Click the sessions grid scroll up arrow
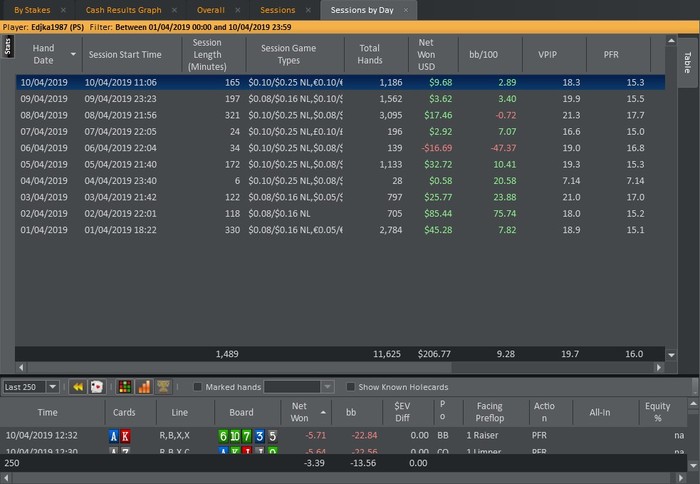The image size is (700, 484). point(671,41)
